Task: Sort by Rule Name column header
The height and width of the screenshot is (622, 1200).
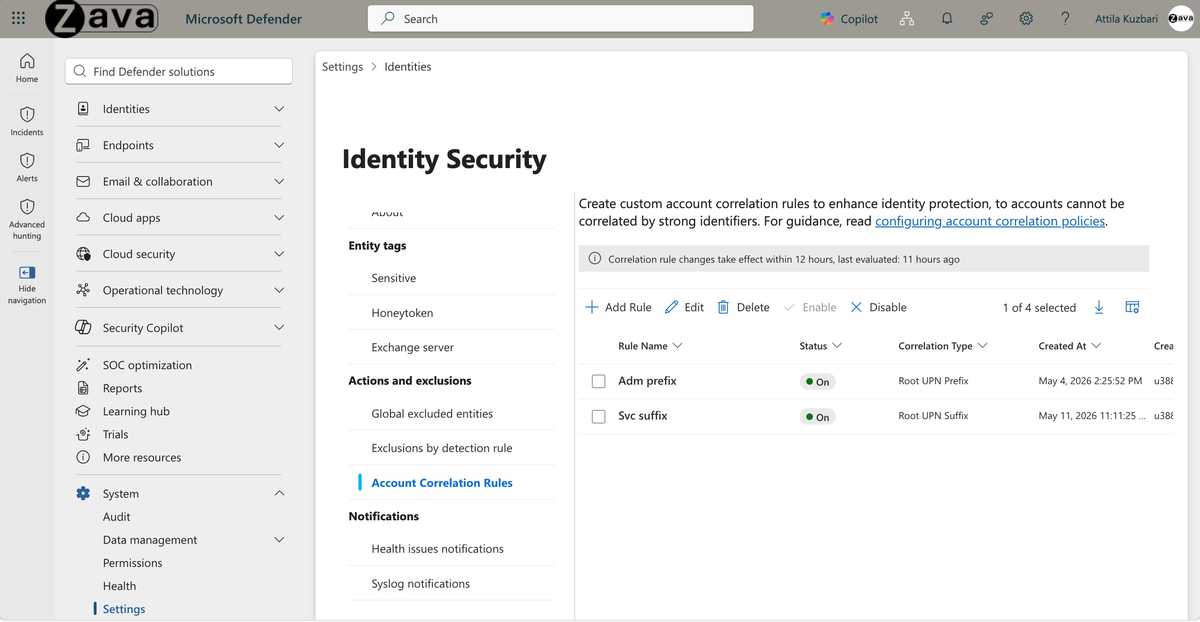Action: tap(650, 346)
